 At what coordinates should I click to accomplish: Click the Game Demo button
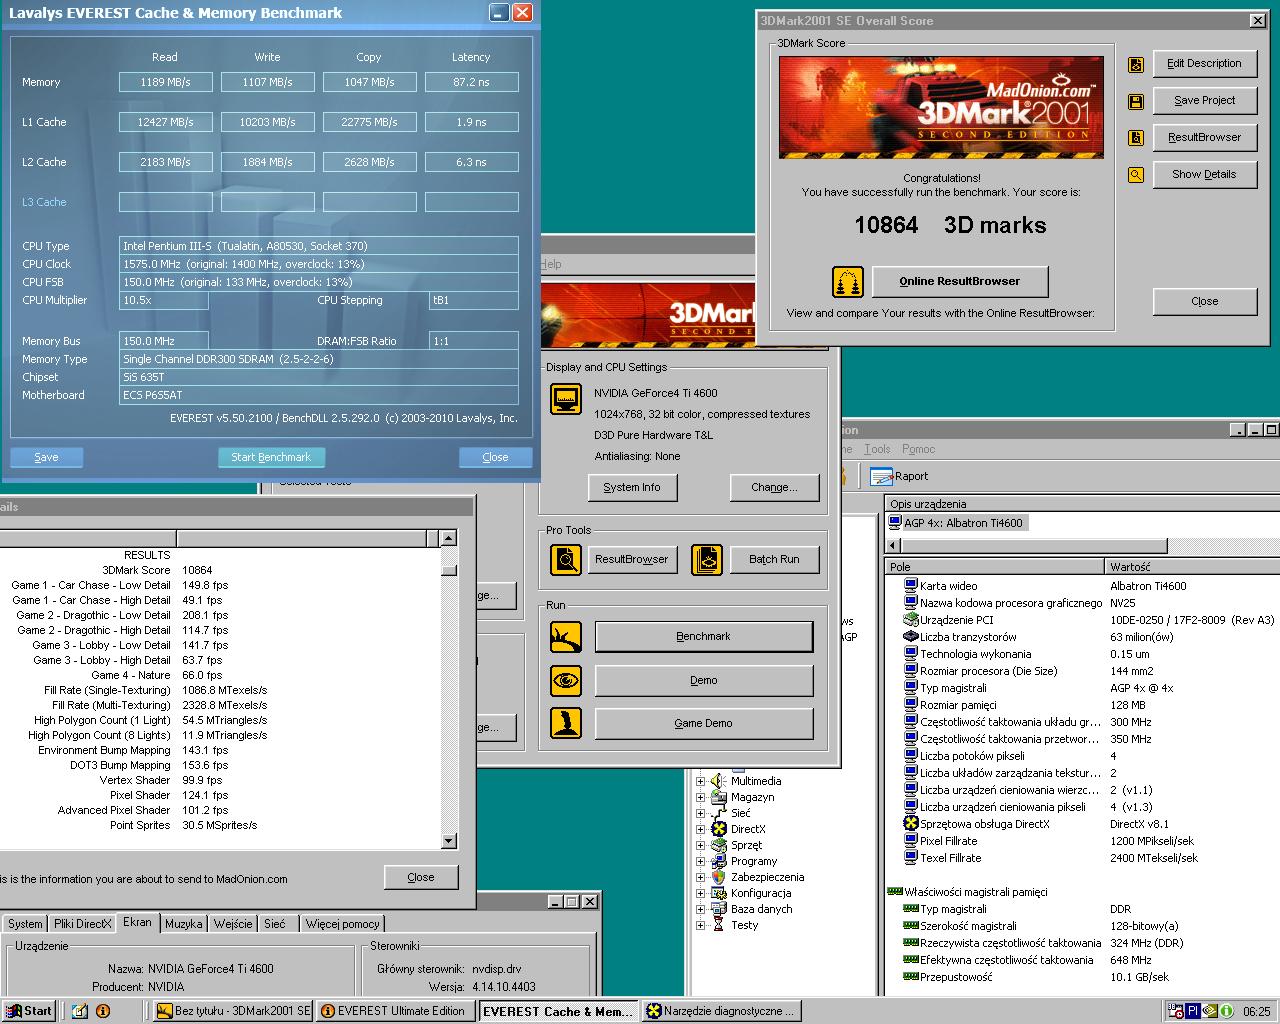(x=704, y=723)
